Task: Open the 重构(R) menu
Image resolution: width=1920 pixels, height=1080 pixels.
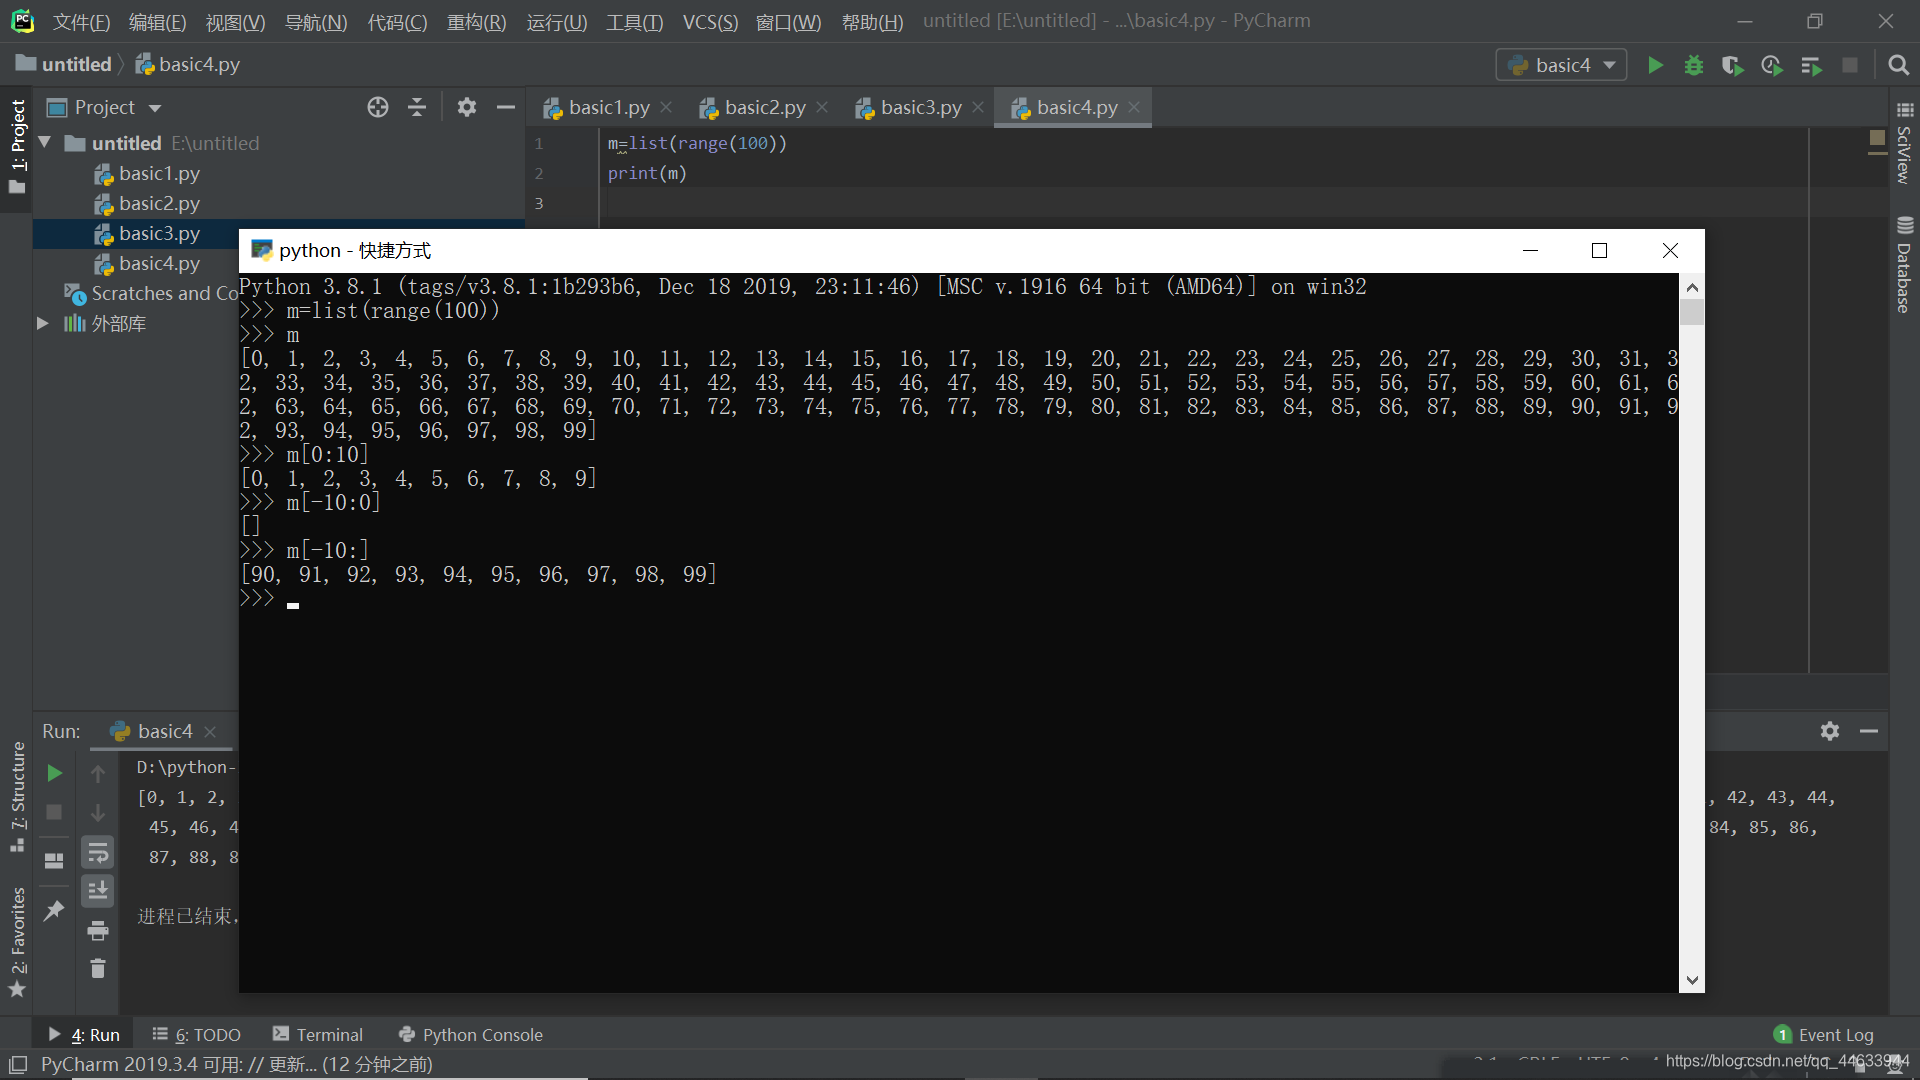Action: 476,22
